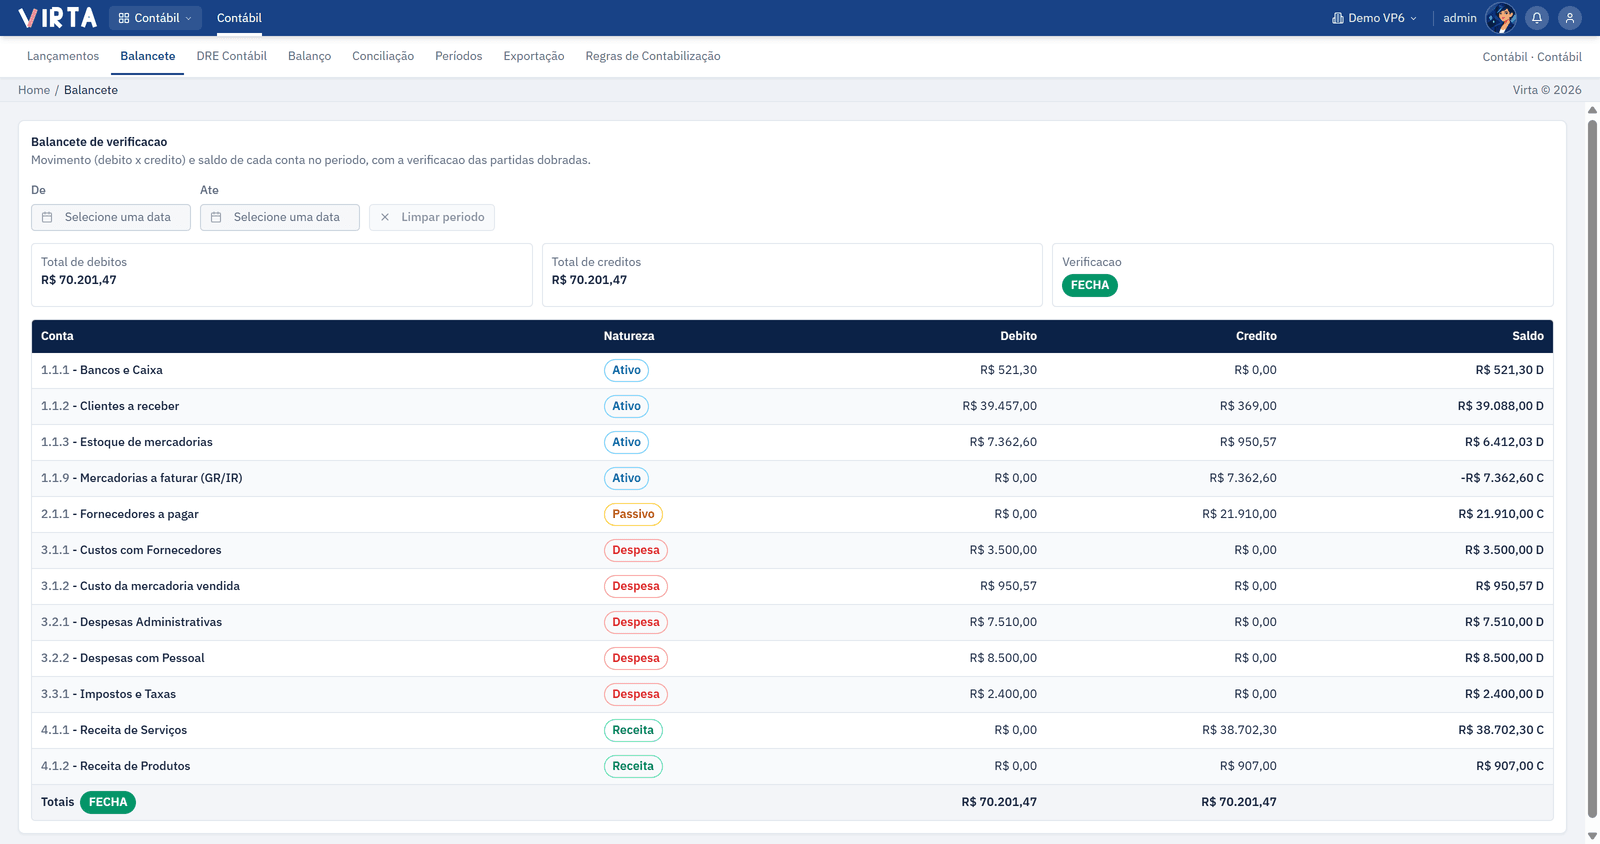Open the Conciliação tab

pos(383,56)
